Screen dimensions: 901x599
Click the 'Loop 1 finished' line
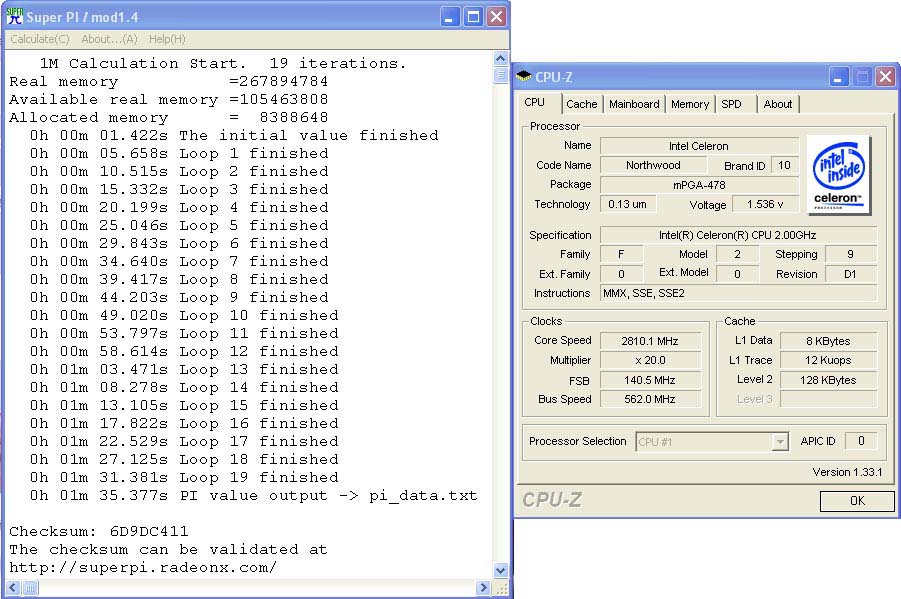point(179,153)
